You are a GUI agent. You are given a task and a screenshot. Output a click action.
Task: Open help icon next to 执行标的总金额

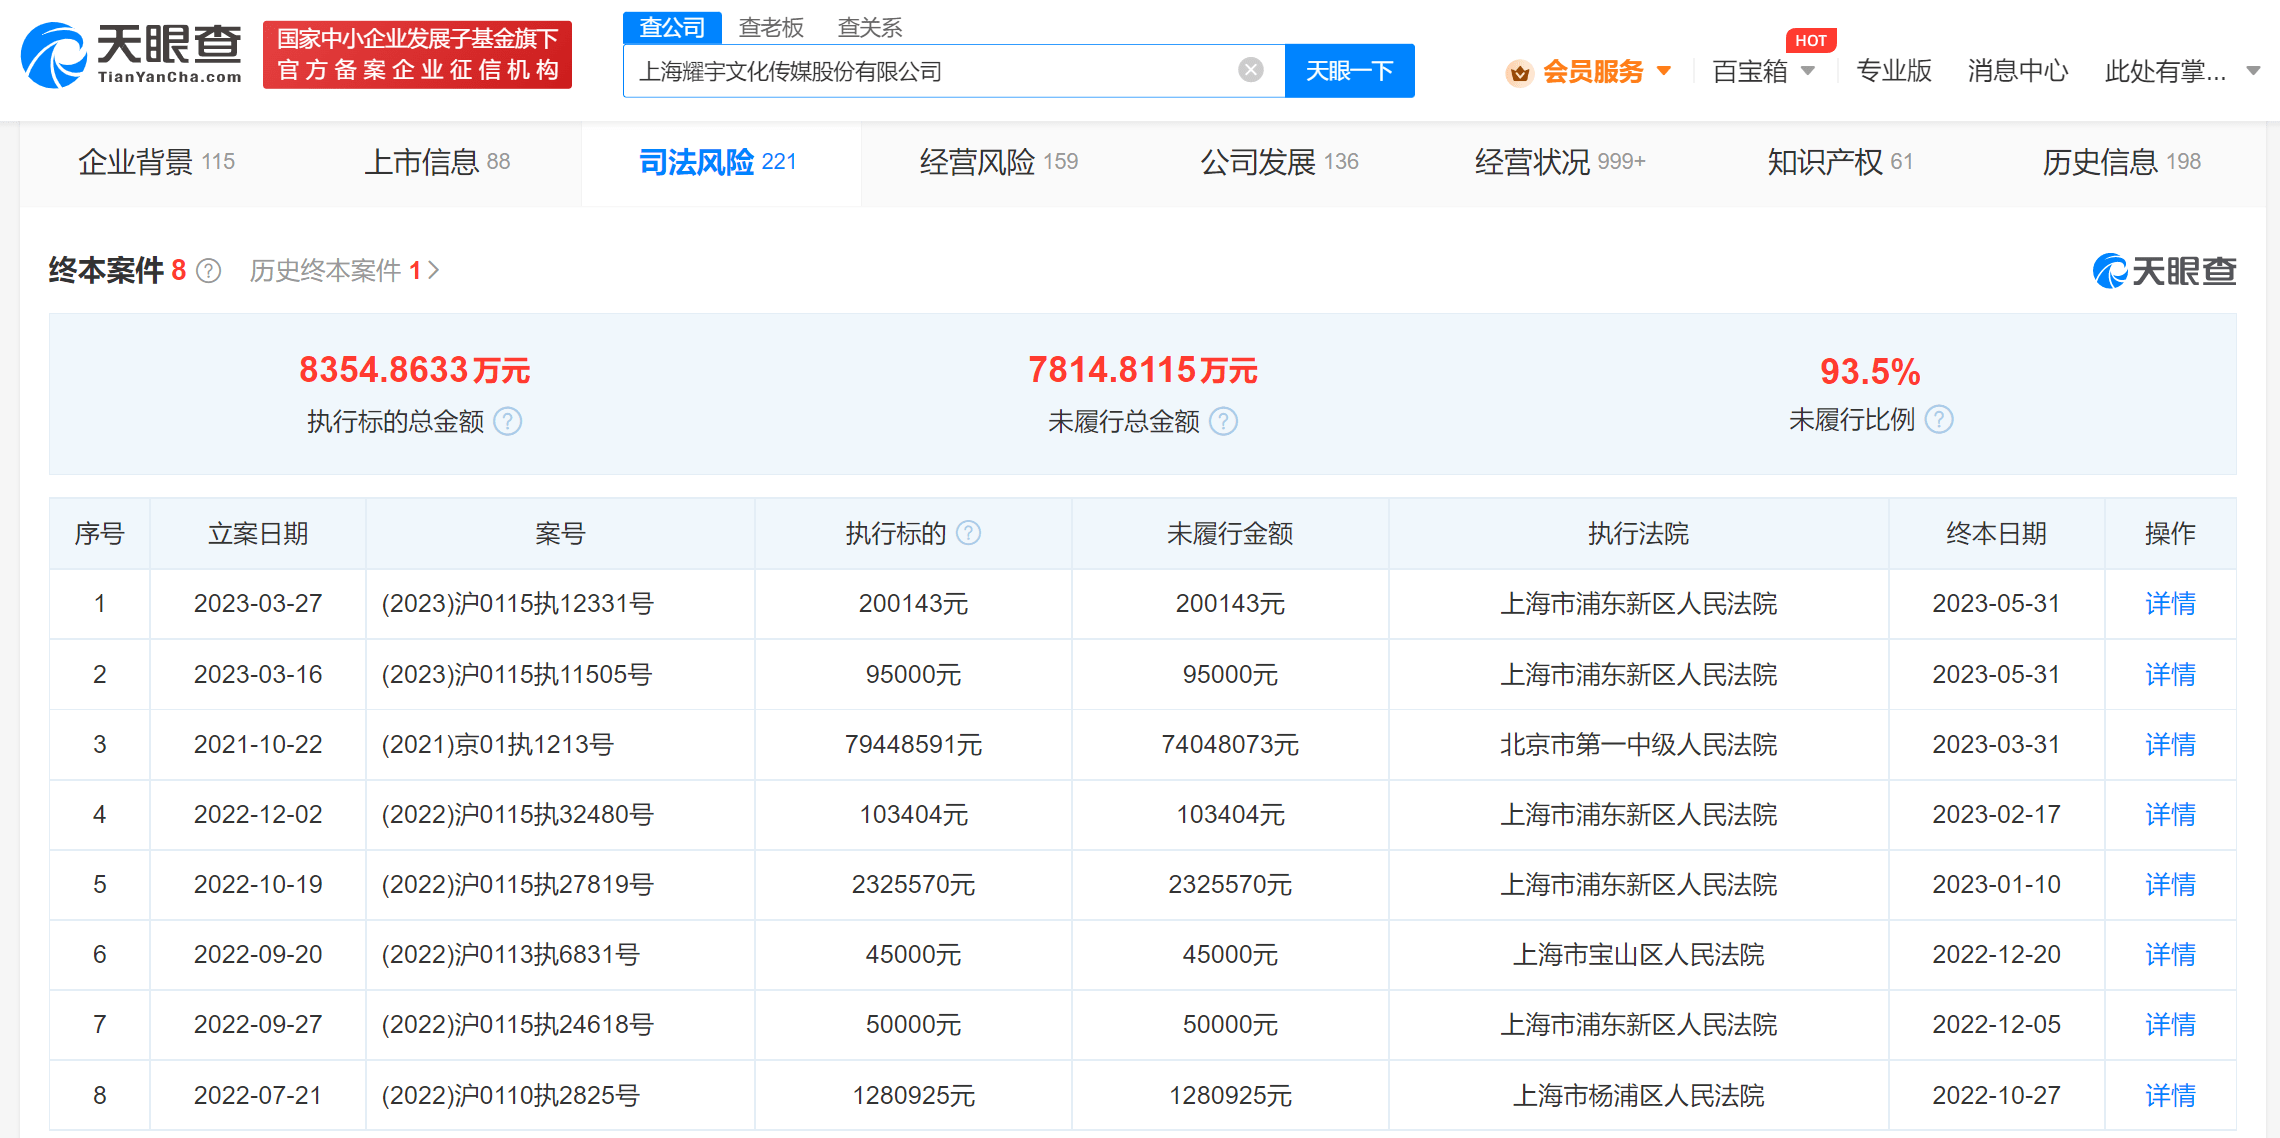pyautogui.click(x=508, y=422)
